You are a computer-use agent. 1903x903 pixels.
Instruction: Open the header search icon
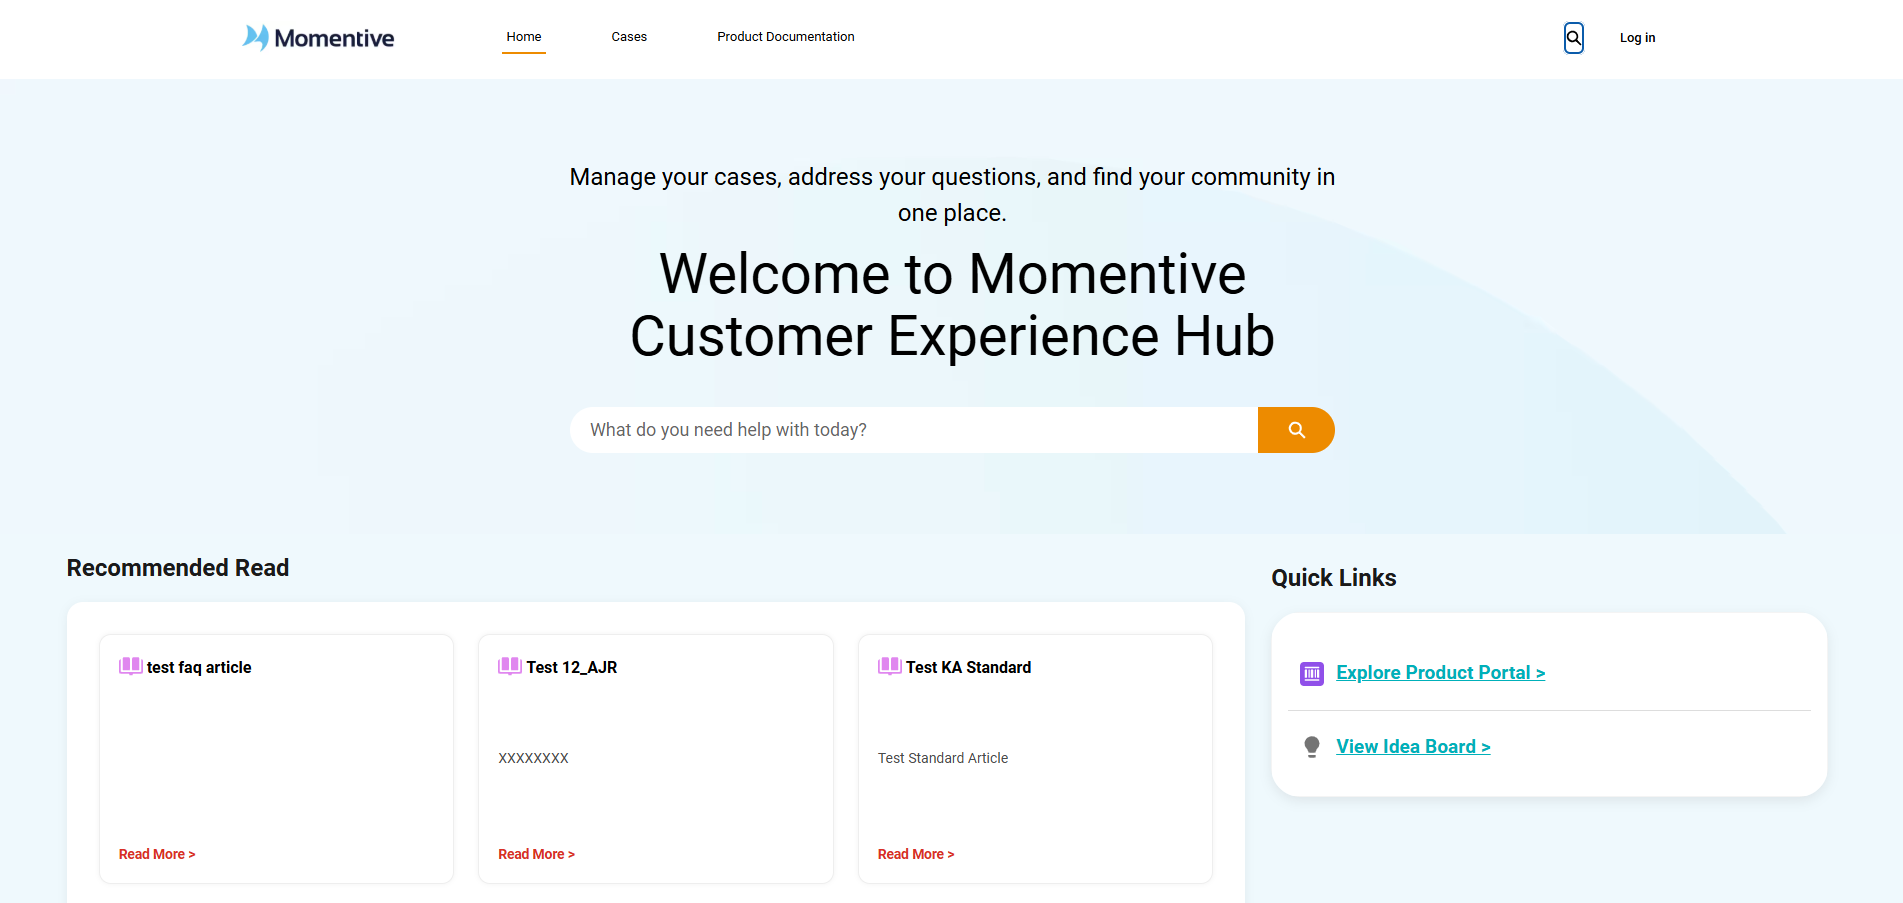tap(1573, 38)
